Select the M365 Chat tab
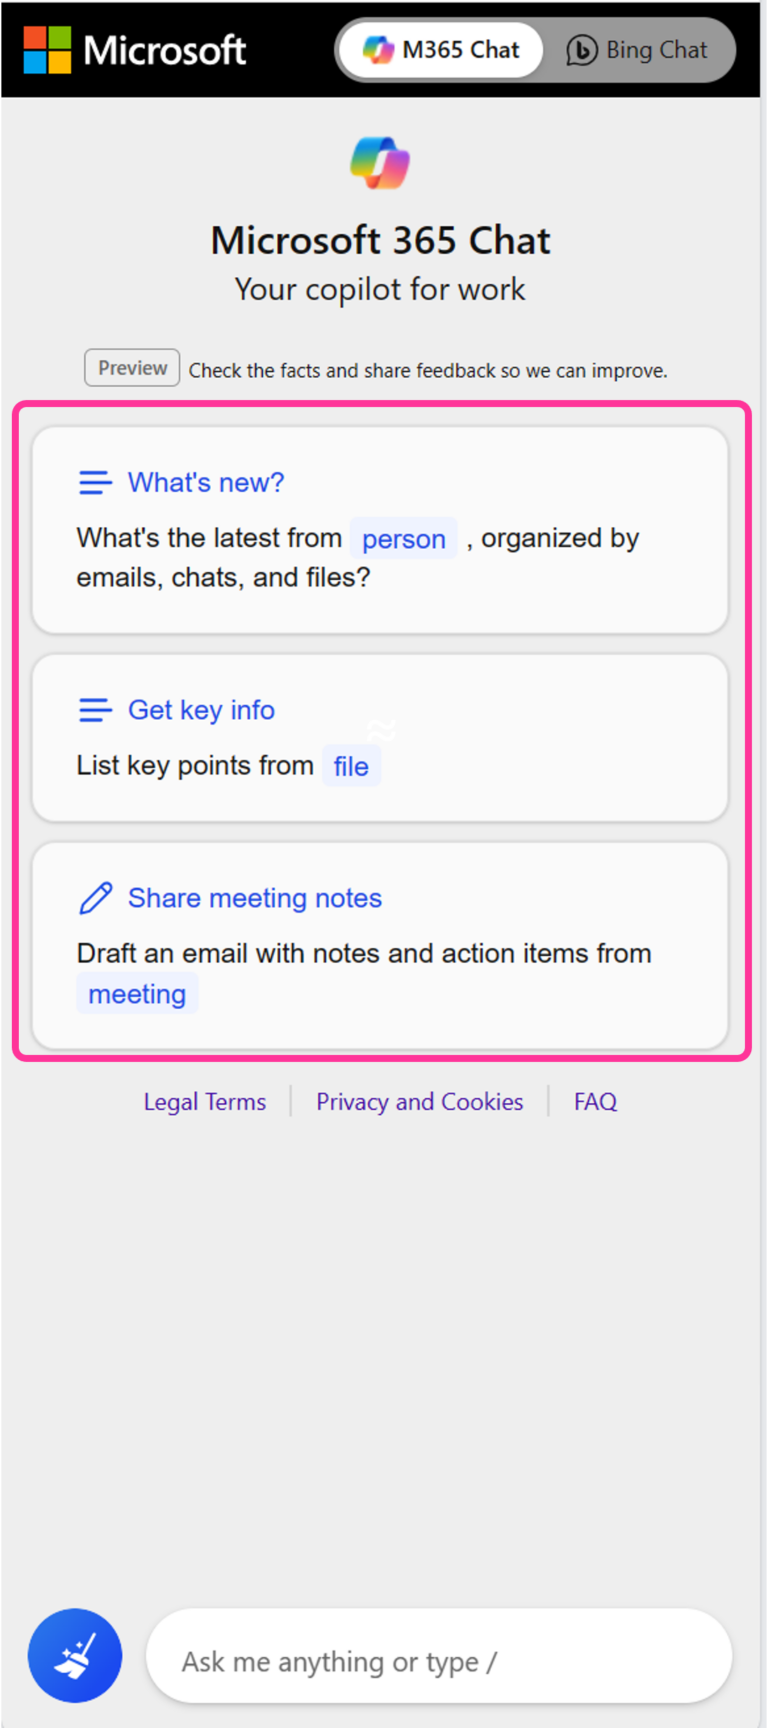The image size is (768, 1728). point(440,49)
